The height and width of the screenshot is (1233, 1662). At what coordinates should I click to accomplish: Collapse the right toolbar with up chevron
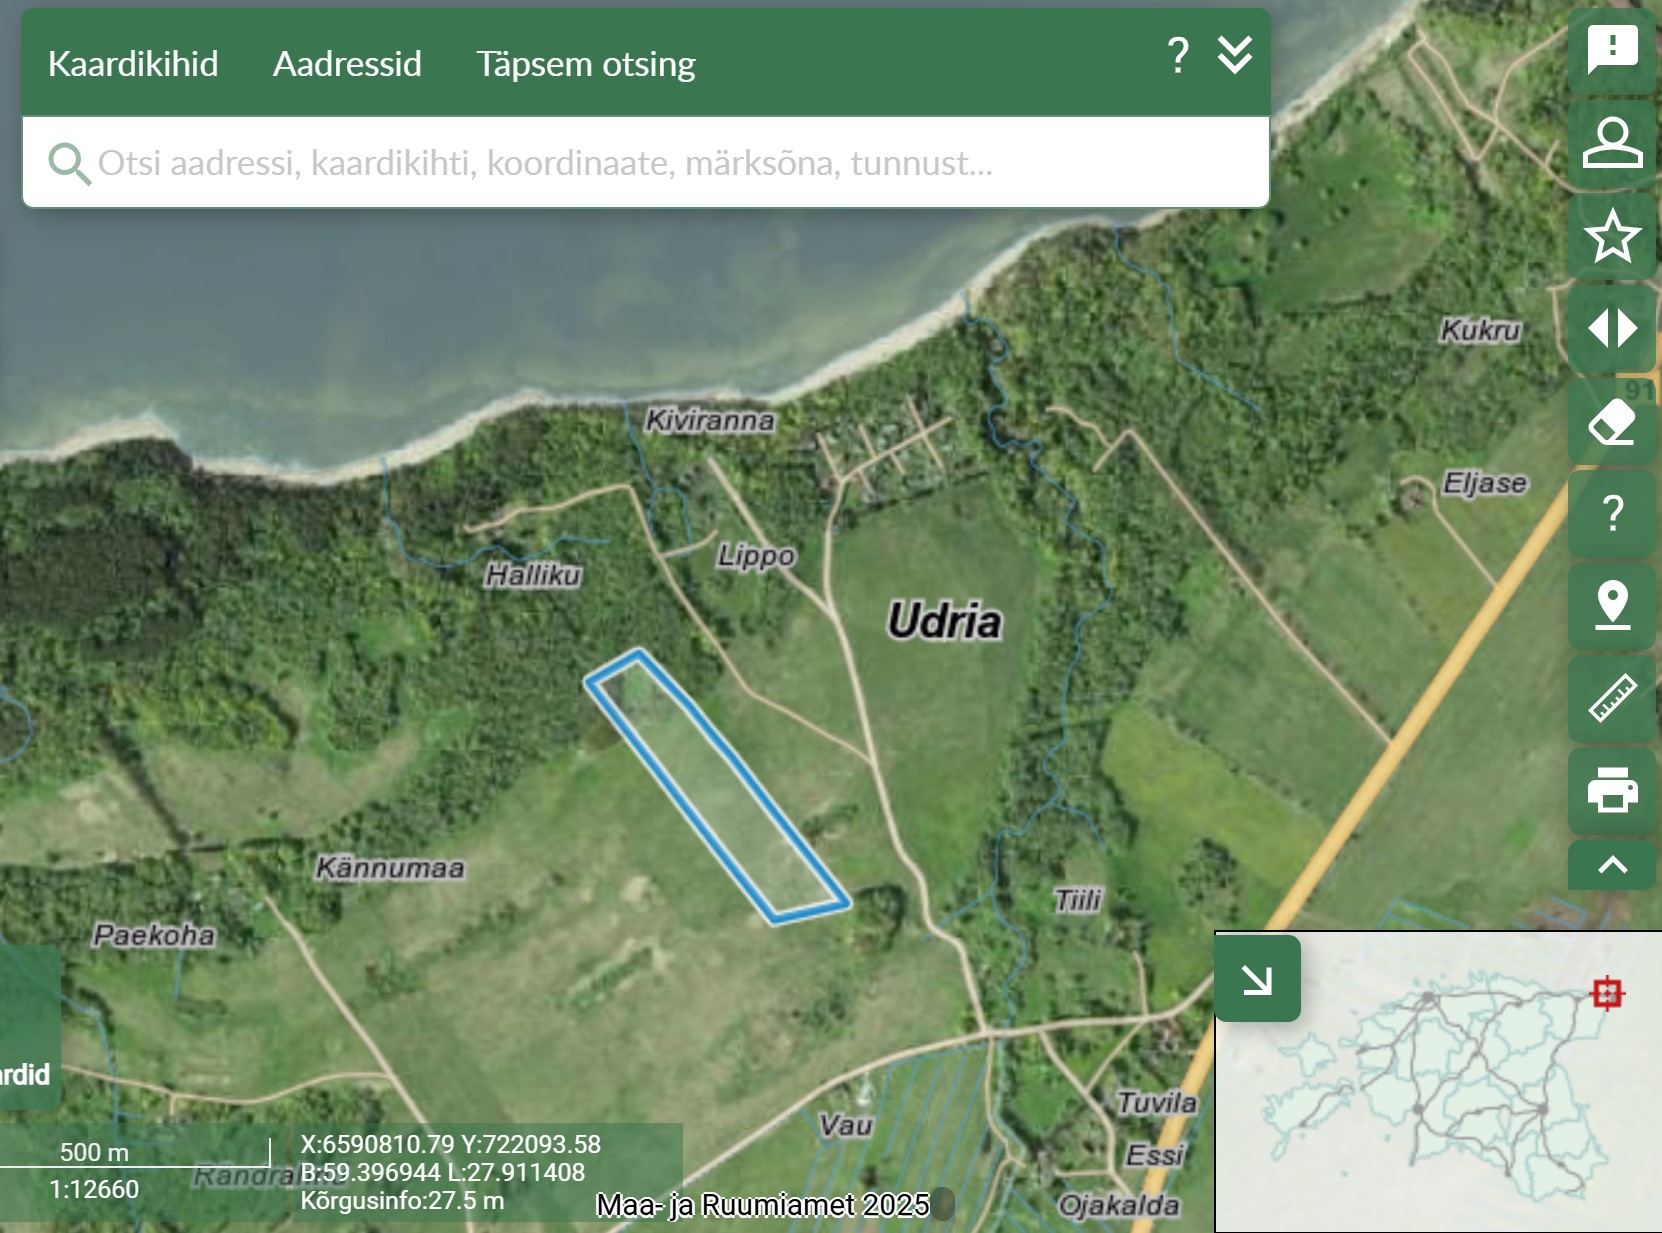(x=1612, y=865)
